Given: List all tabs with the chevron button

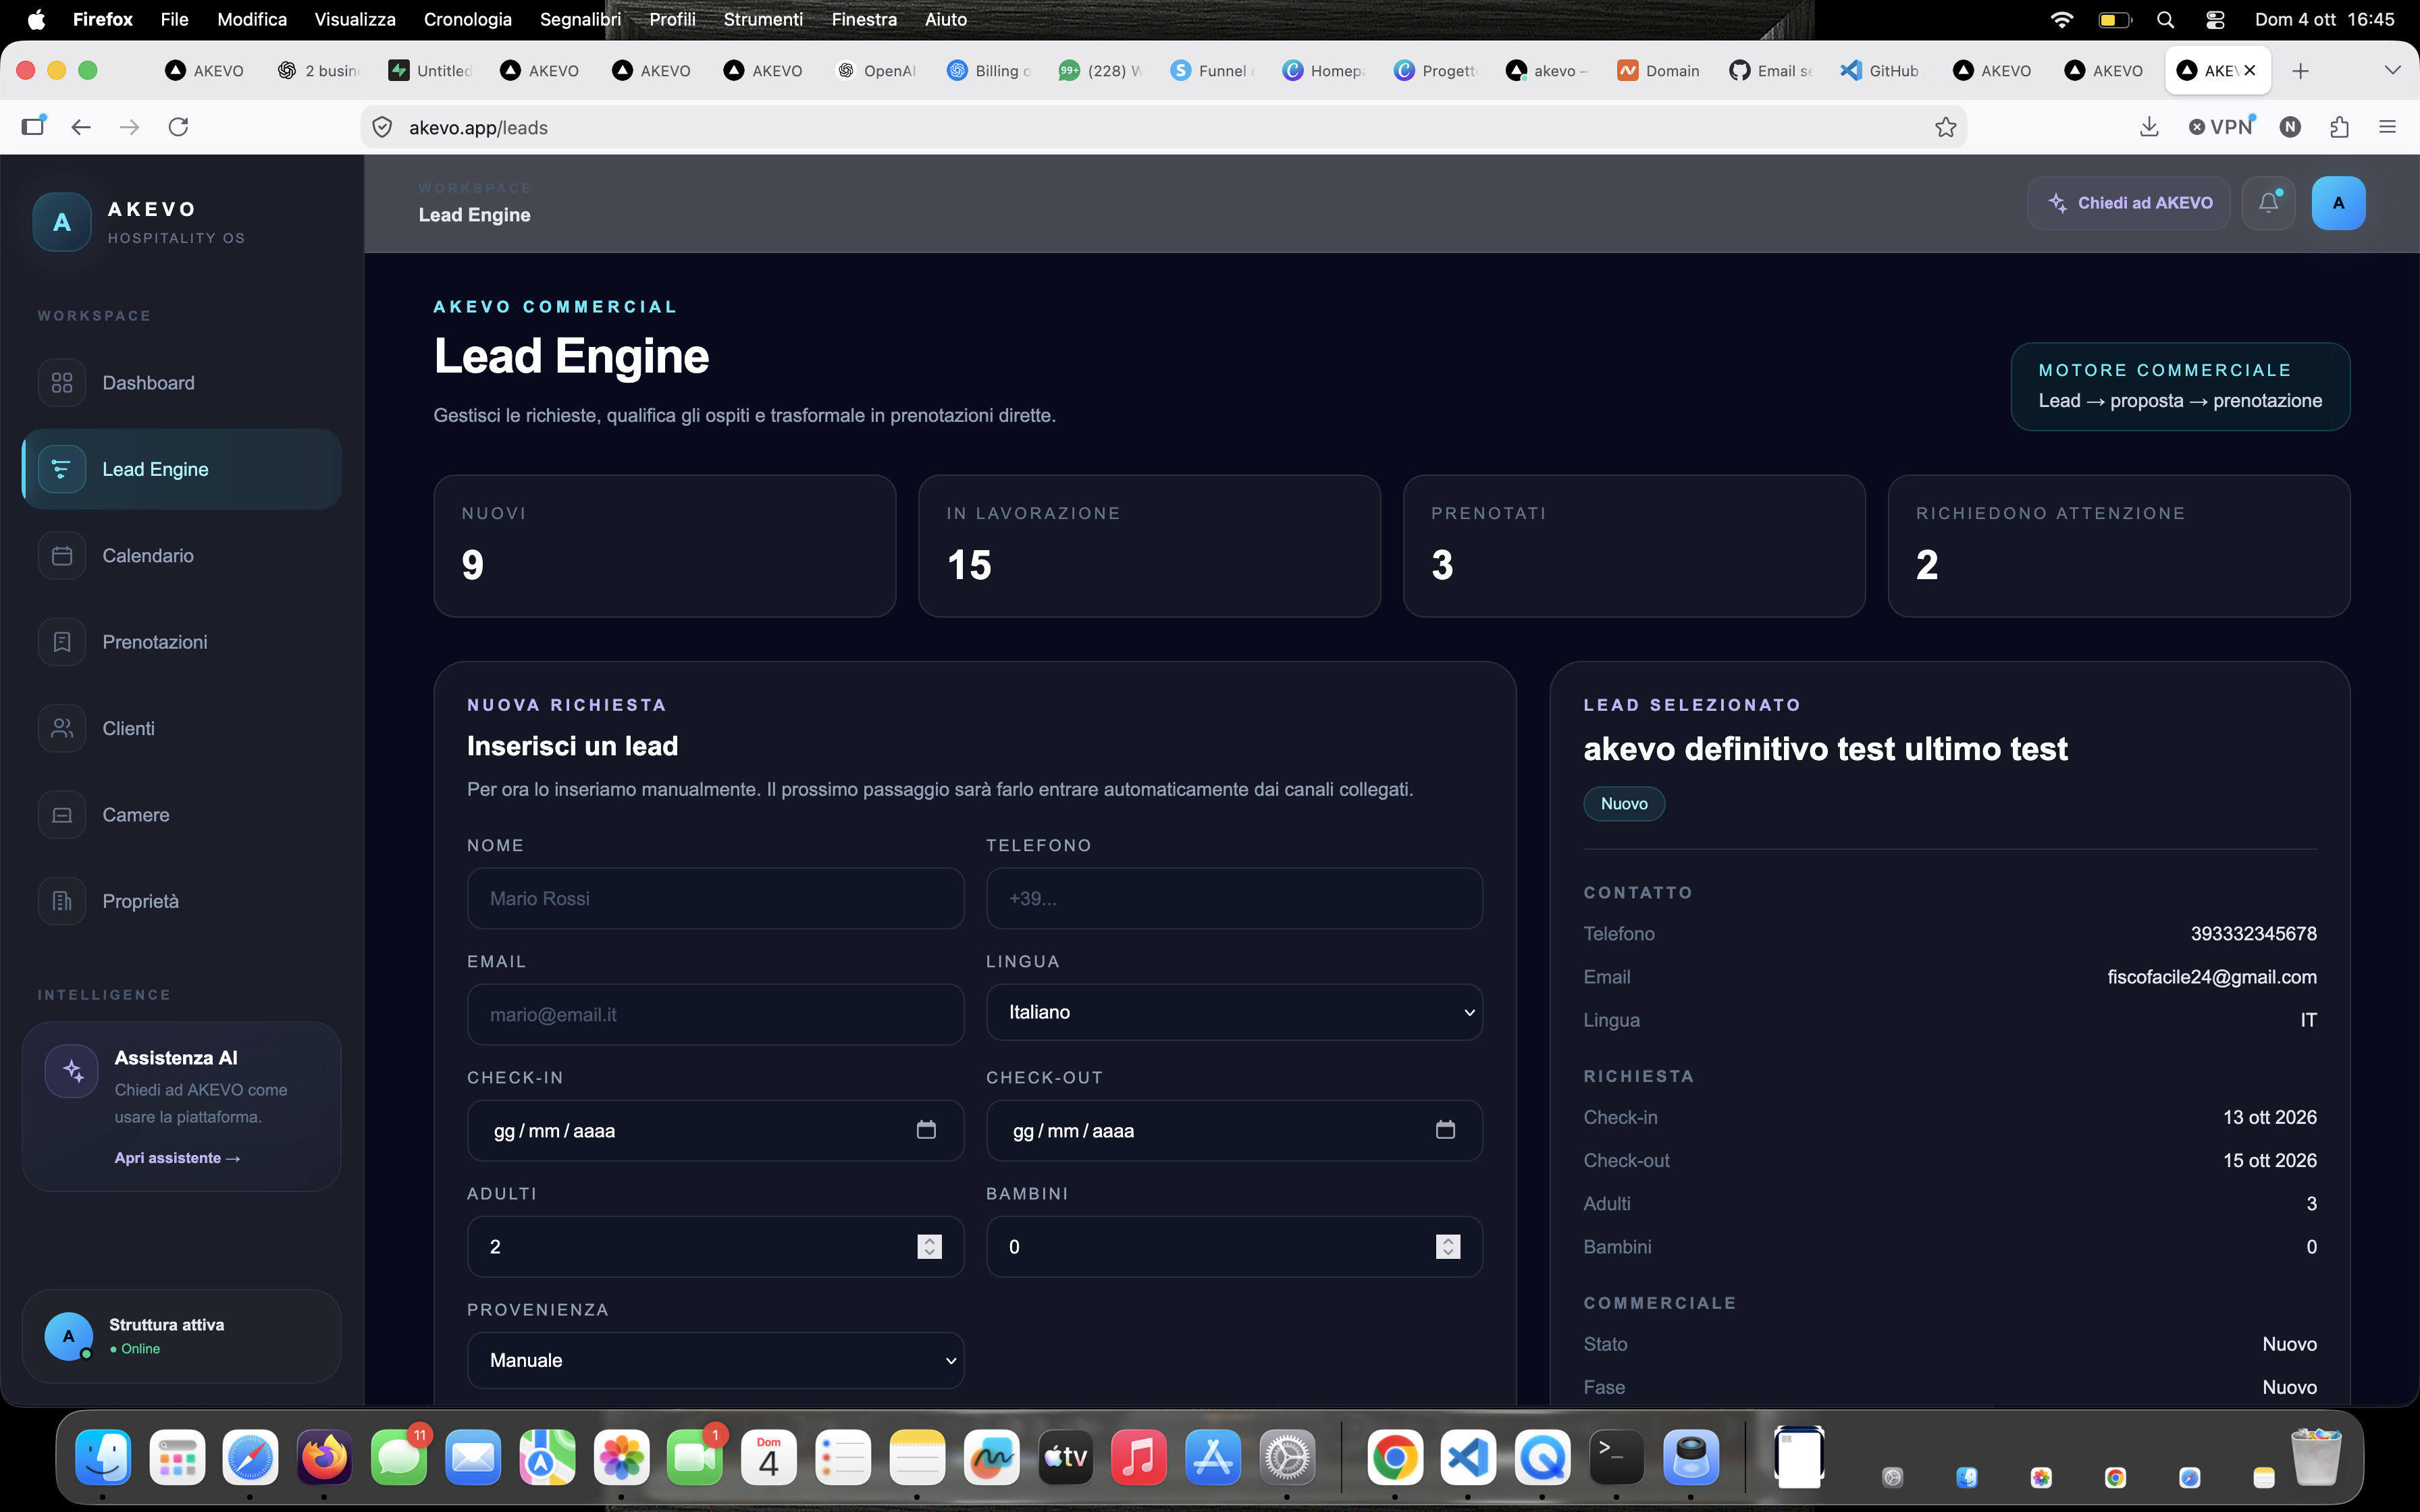Looking at the screenshot, I should click(2392, 70).
